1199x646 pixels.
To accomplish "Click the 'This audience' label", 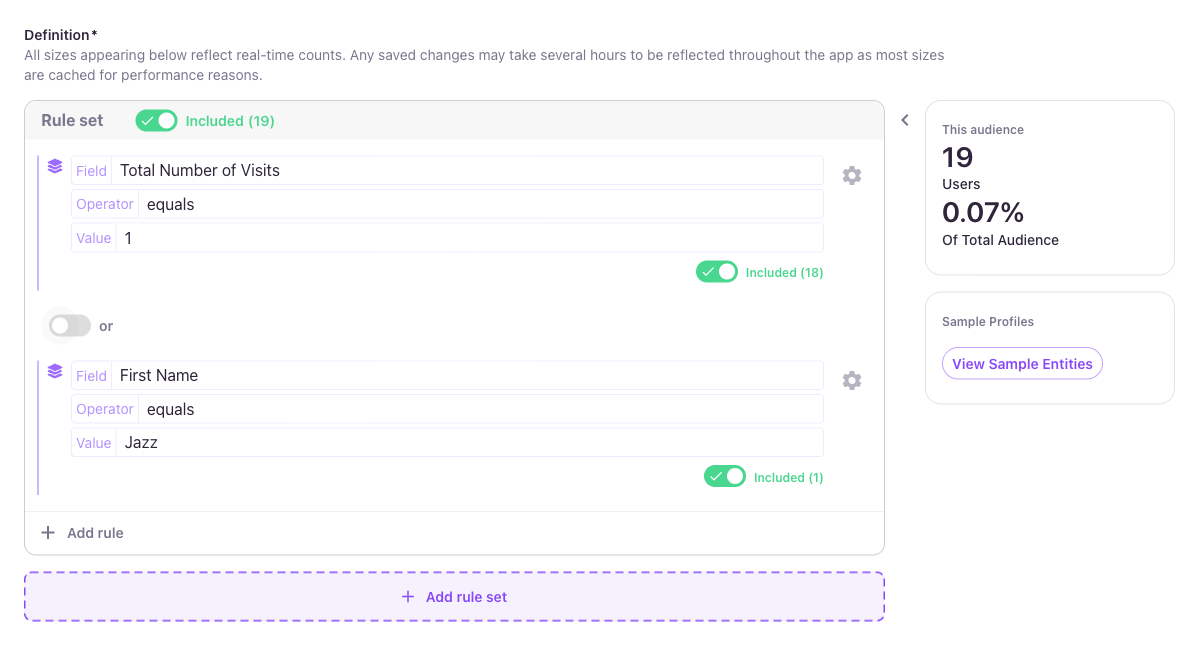I will 983,130.
